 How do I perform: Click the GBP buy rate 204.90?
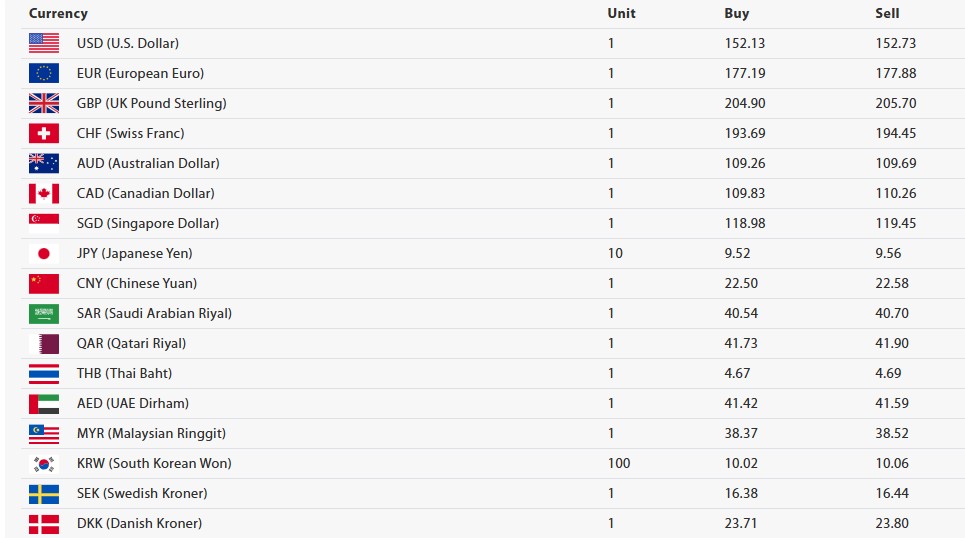[745, 103]
